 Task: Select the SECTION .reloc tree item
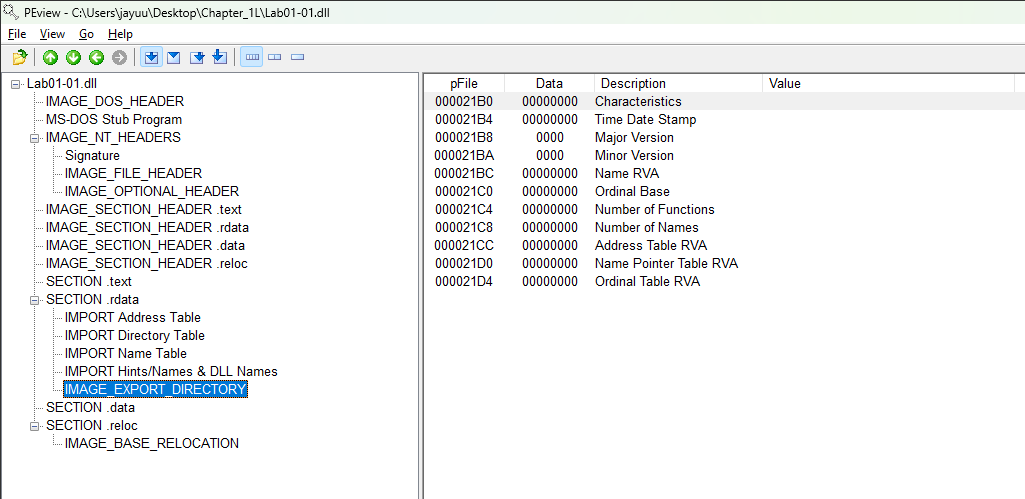pos(92,425)
